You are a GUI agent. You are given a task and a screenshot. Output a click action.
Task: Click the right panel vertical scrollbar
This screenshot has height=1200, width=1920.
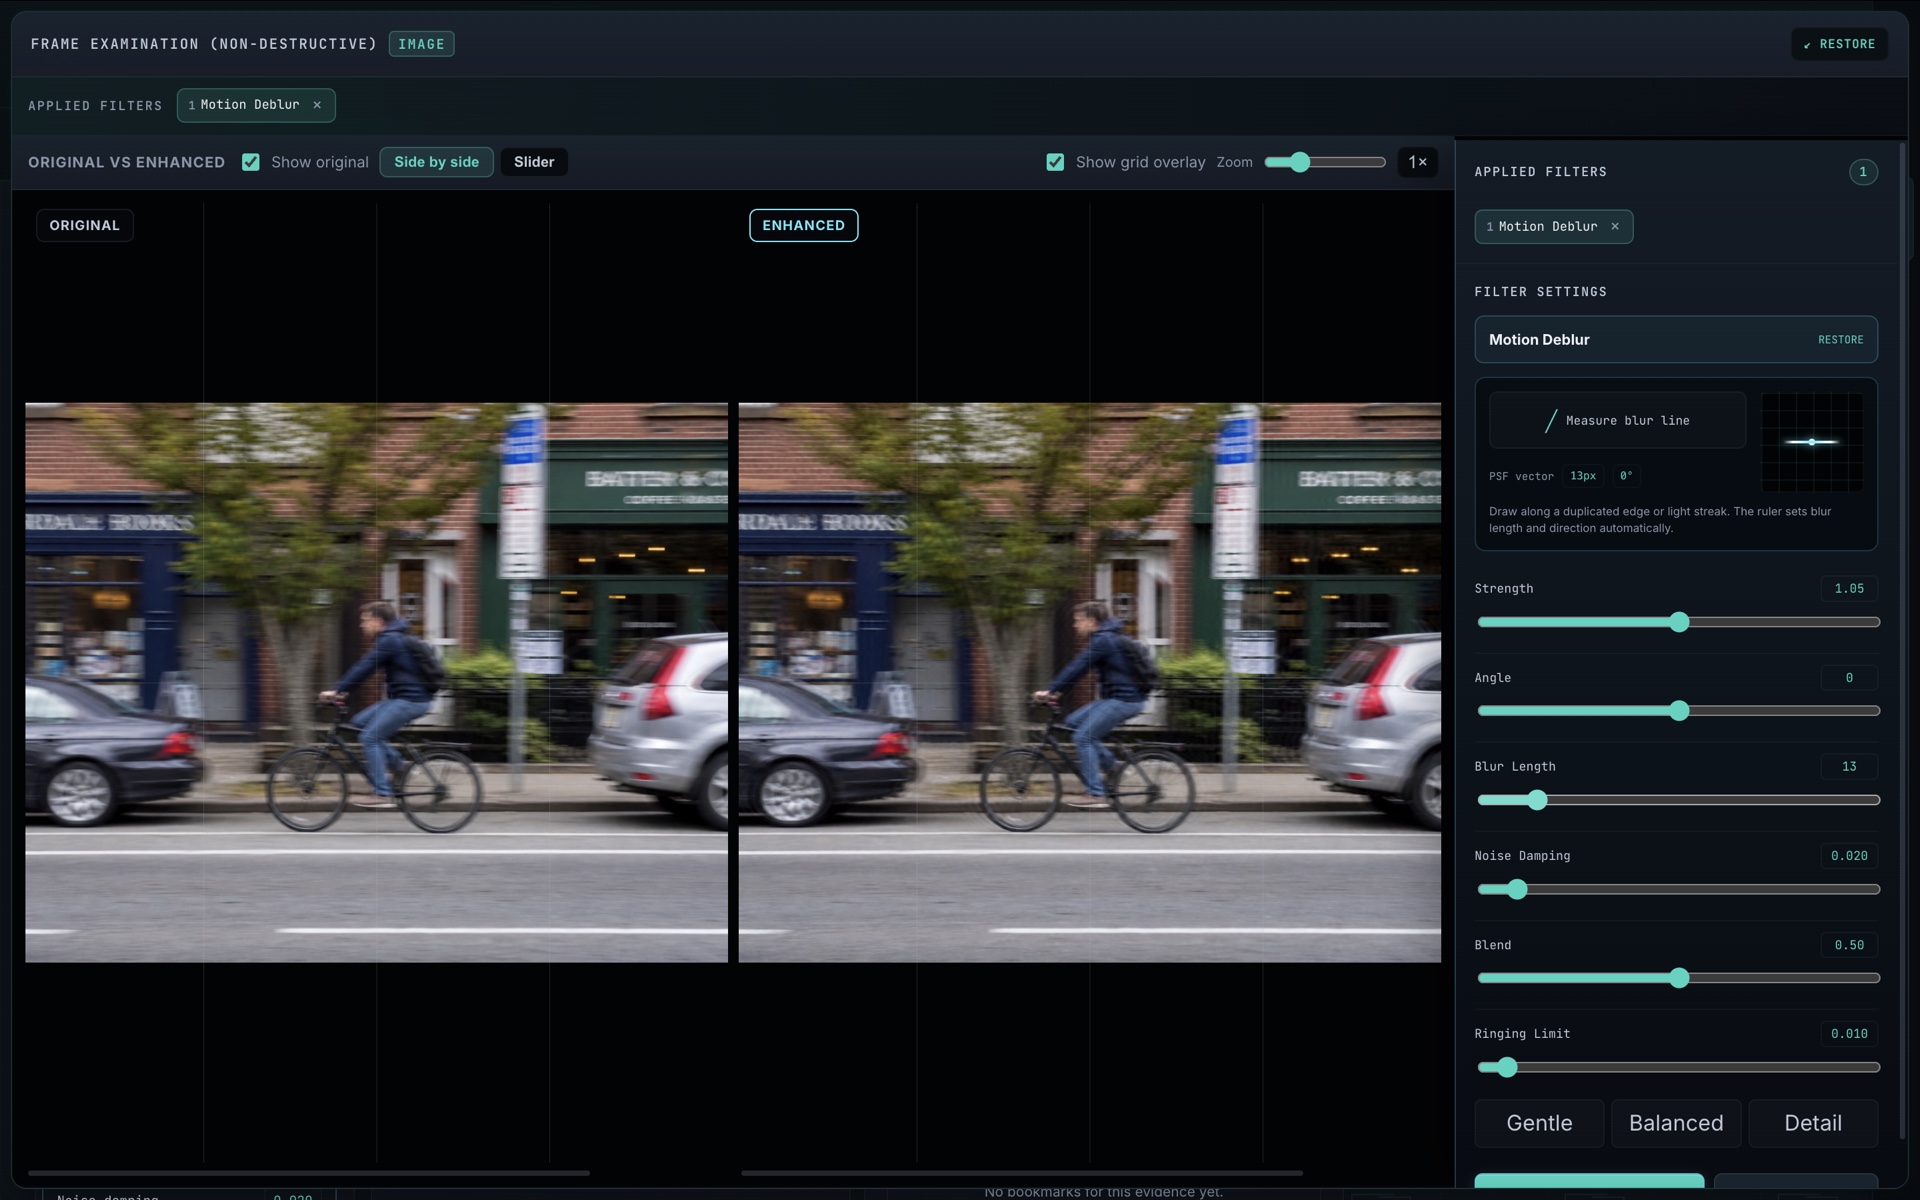[1902, 640]
